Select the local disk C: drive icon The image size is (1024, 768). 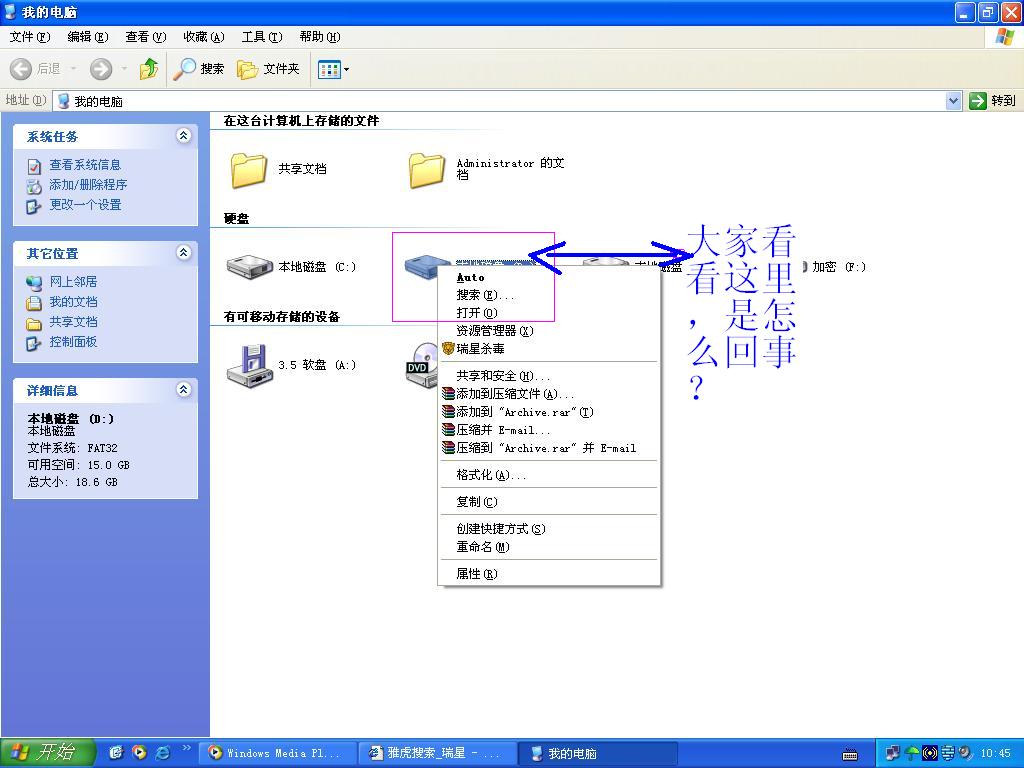(x=249, y=266)
